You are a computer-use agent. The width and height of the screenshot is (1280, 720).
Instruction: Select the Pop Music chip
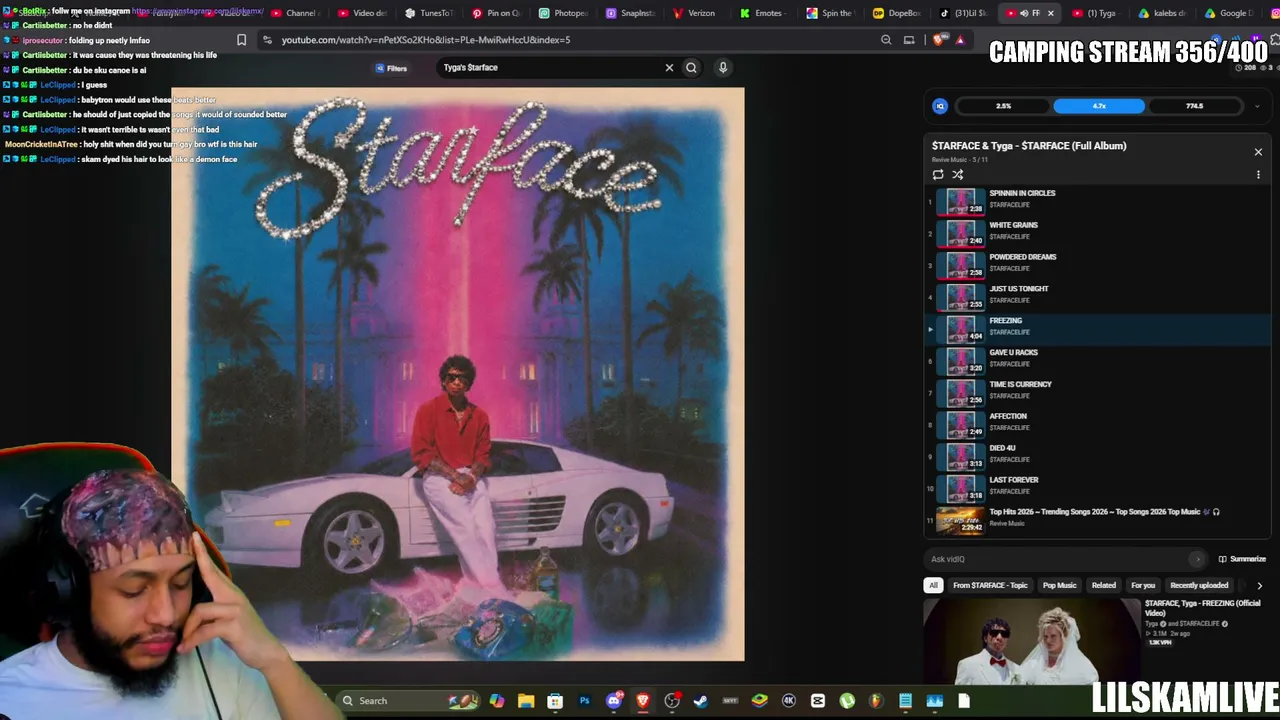1059,586
